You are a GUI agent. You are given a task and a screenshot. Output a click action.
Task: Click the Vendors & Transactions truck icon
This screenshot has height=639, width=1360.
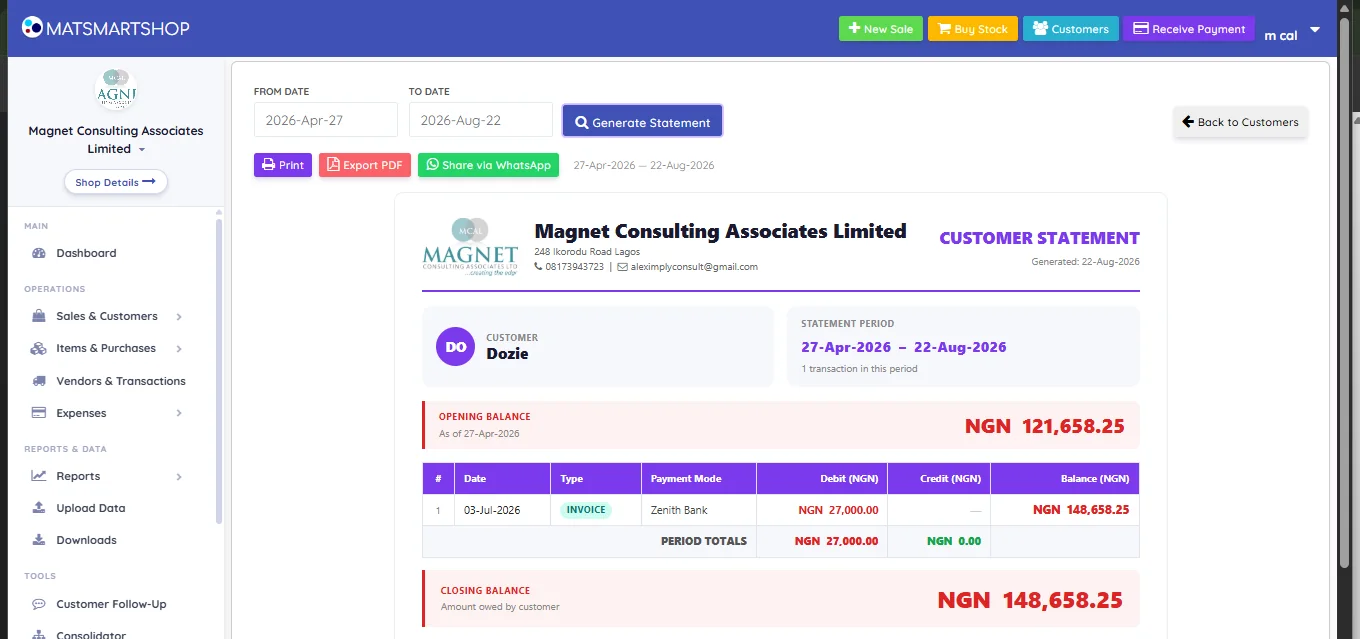point(39,381)
